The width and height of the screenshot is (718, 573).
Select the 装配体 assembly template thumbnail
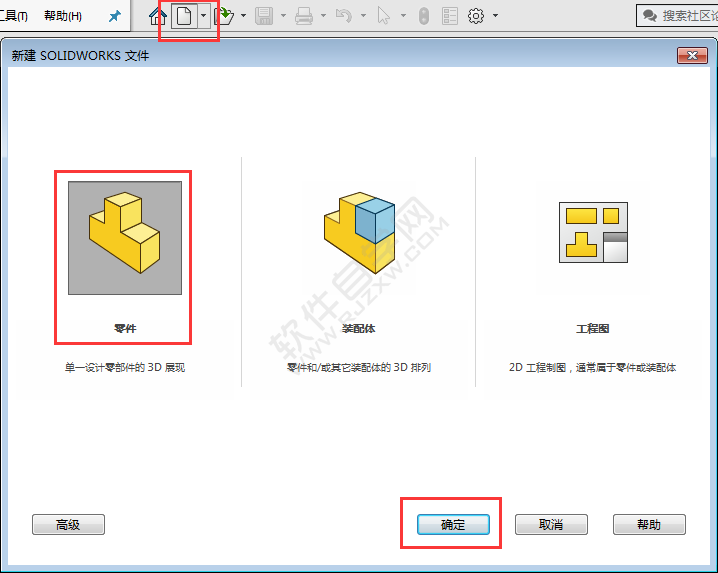click(x=359, y=233)
